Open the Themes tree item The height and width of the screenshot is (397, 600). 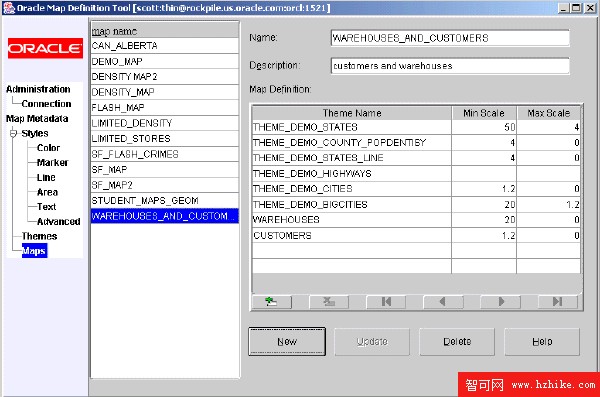[39, 236]
